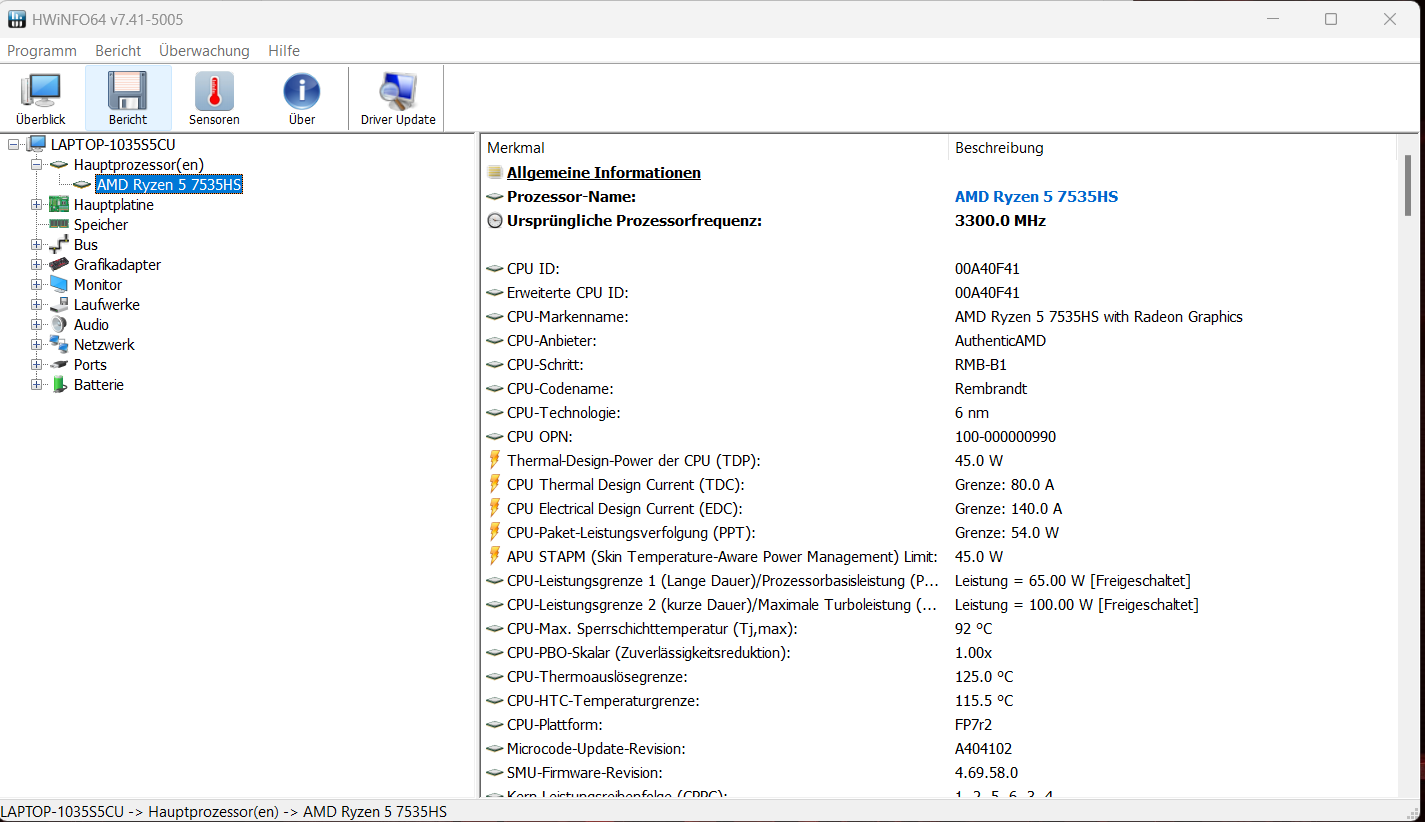Viewport: 1425px width, 822px height.
Task: Expand the Audio tree node
Action: coord(37,324)
